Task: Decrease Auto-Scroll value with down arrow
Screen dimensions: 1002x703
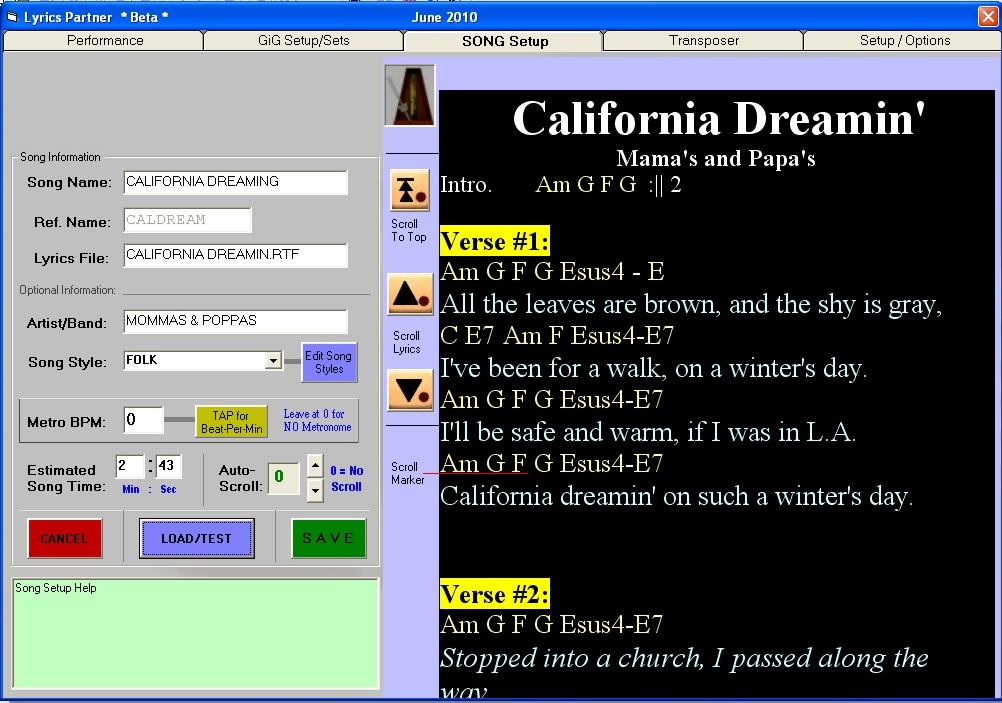Action: (x=315, y=489)
